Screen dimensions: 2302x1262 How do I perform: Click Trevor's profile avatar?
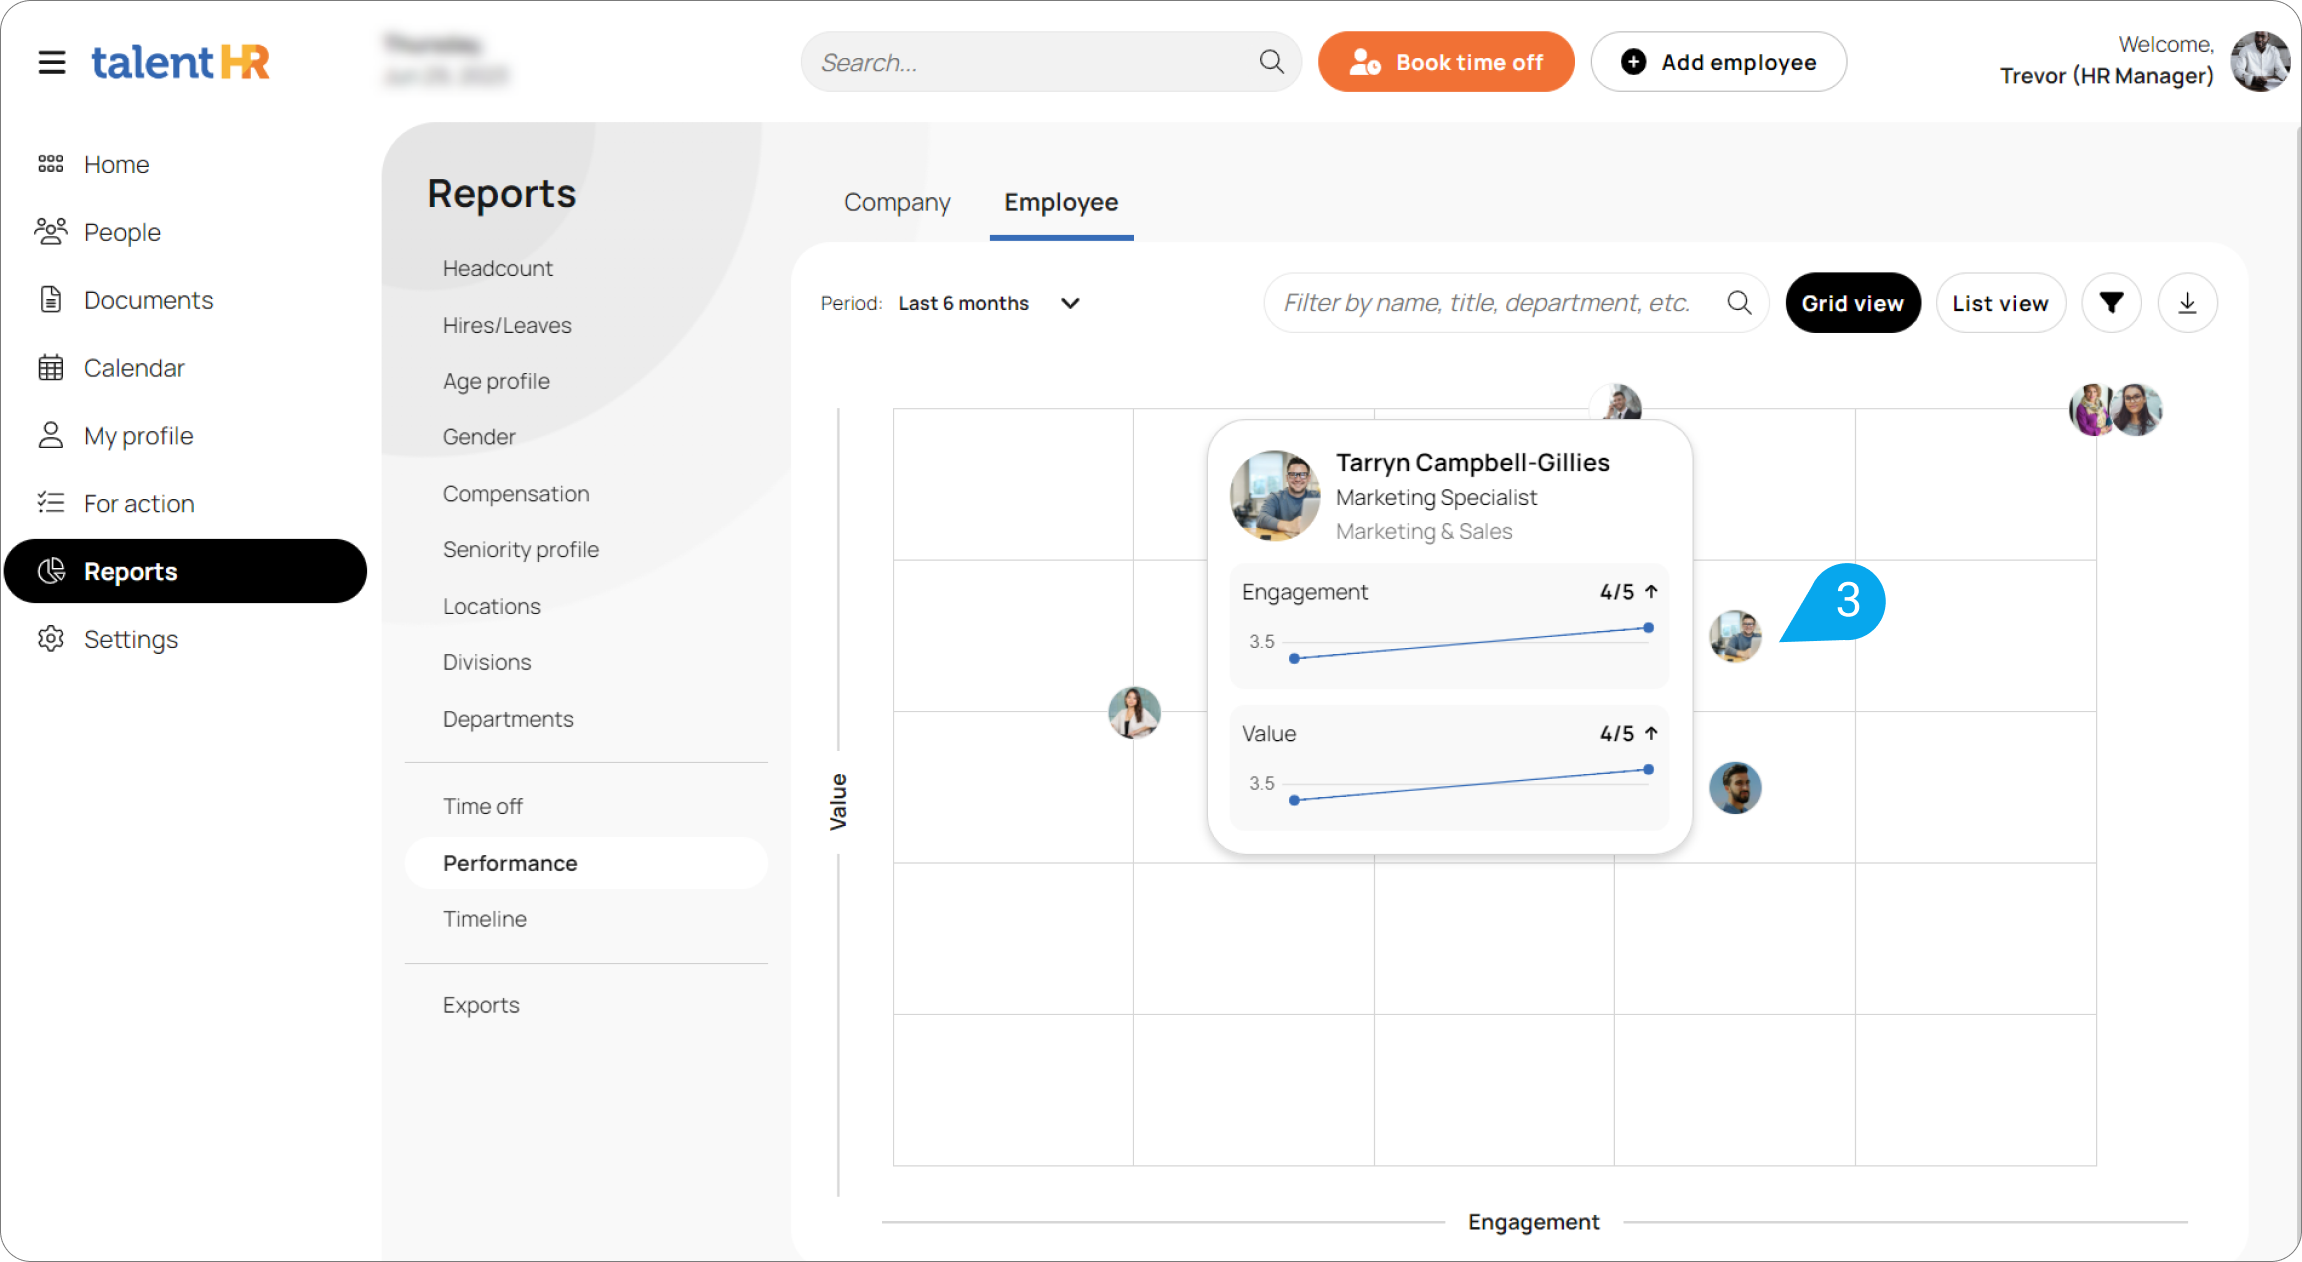click(x=2259, y=62)
